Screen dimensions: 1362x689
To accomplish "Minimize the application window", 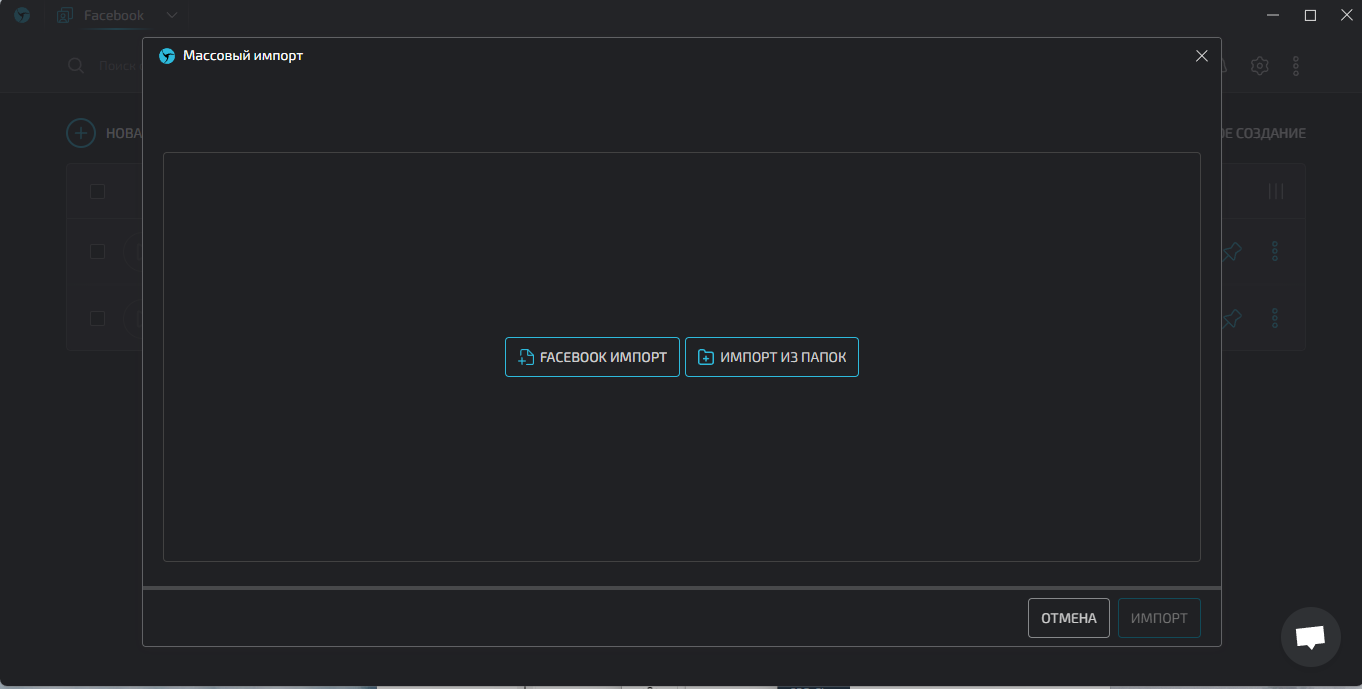I will point(1274,15).
